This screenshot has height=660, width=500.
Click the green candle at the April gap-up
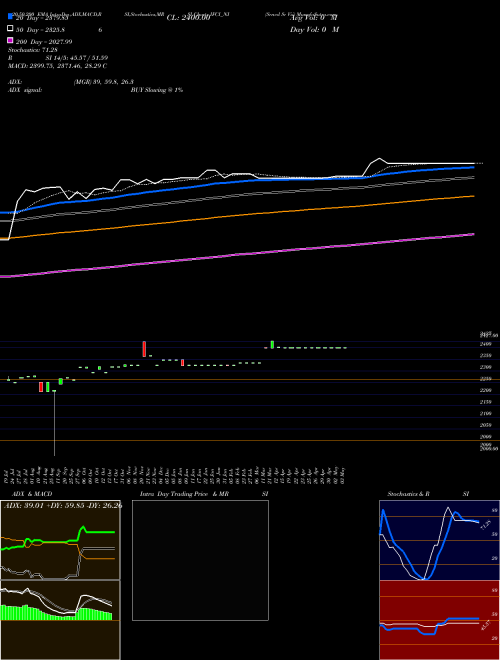(x=272, y=345)
